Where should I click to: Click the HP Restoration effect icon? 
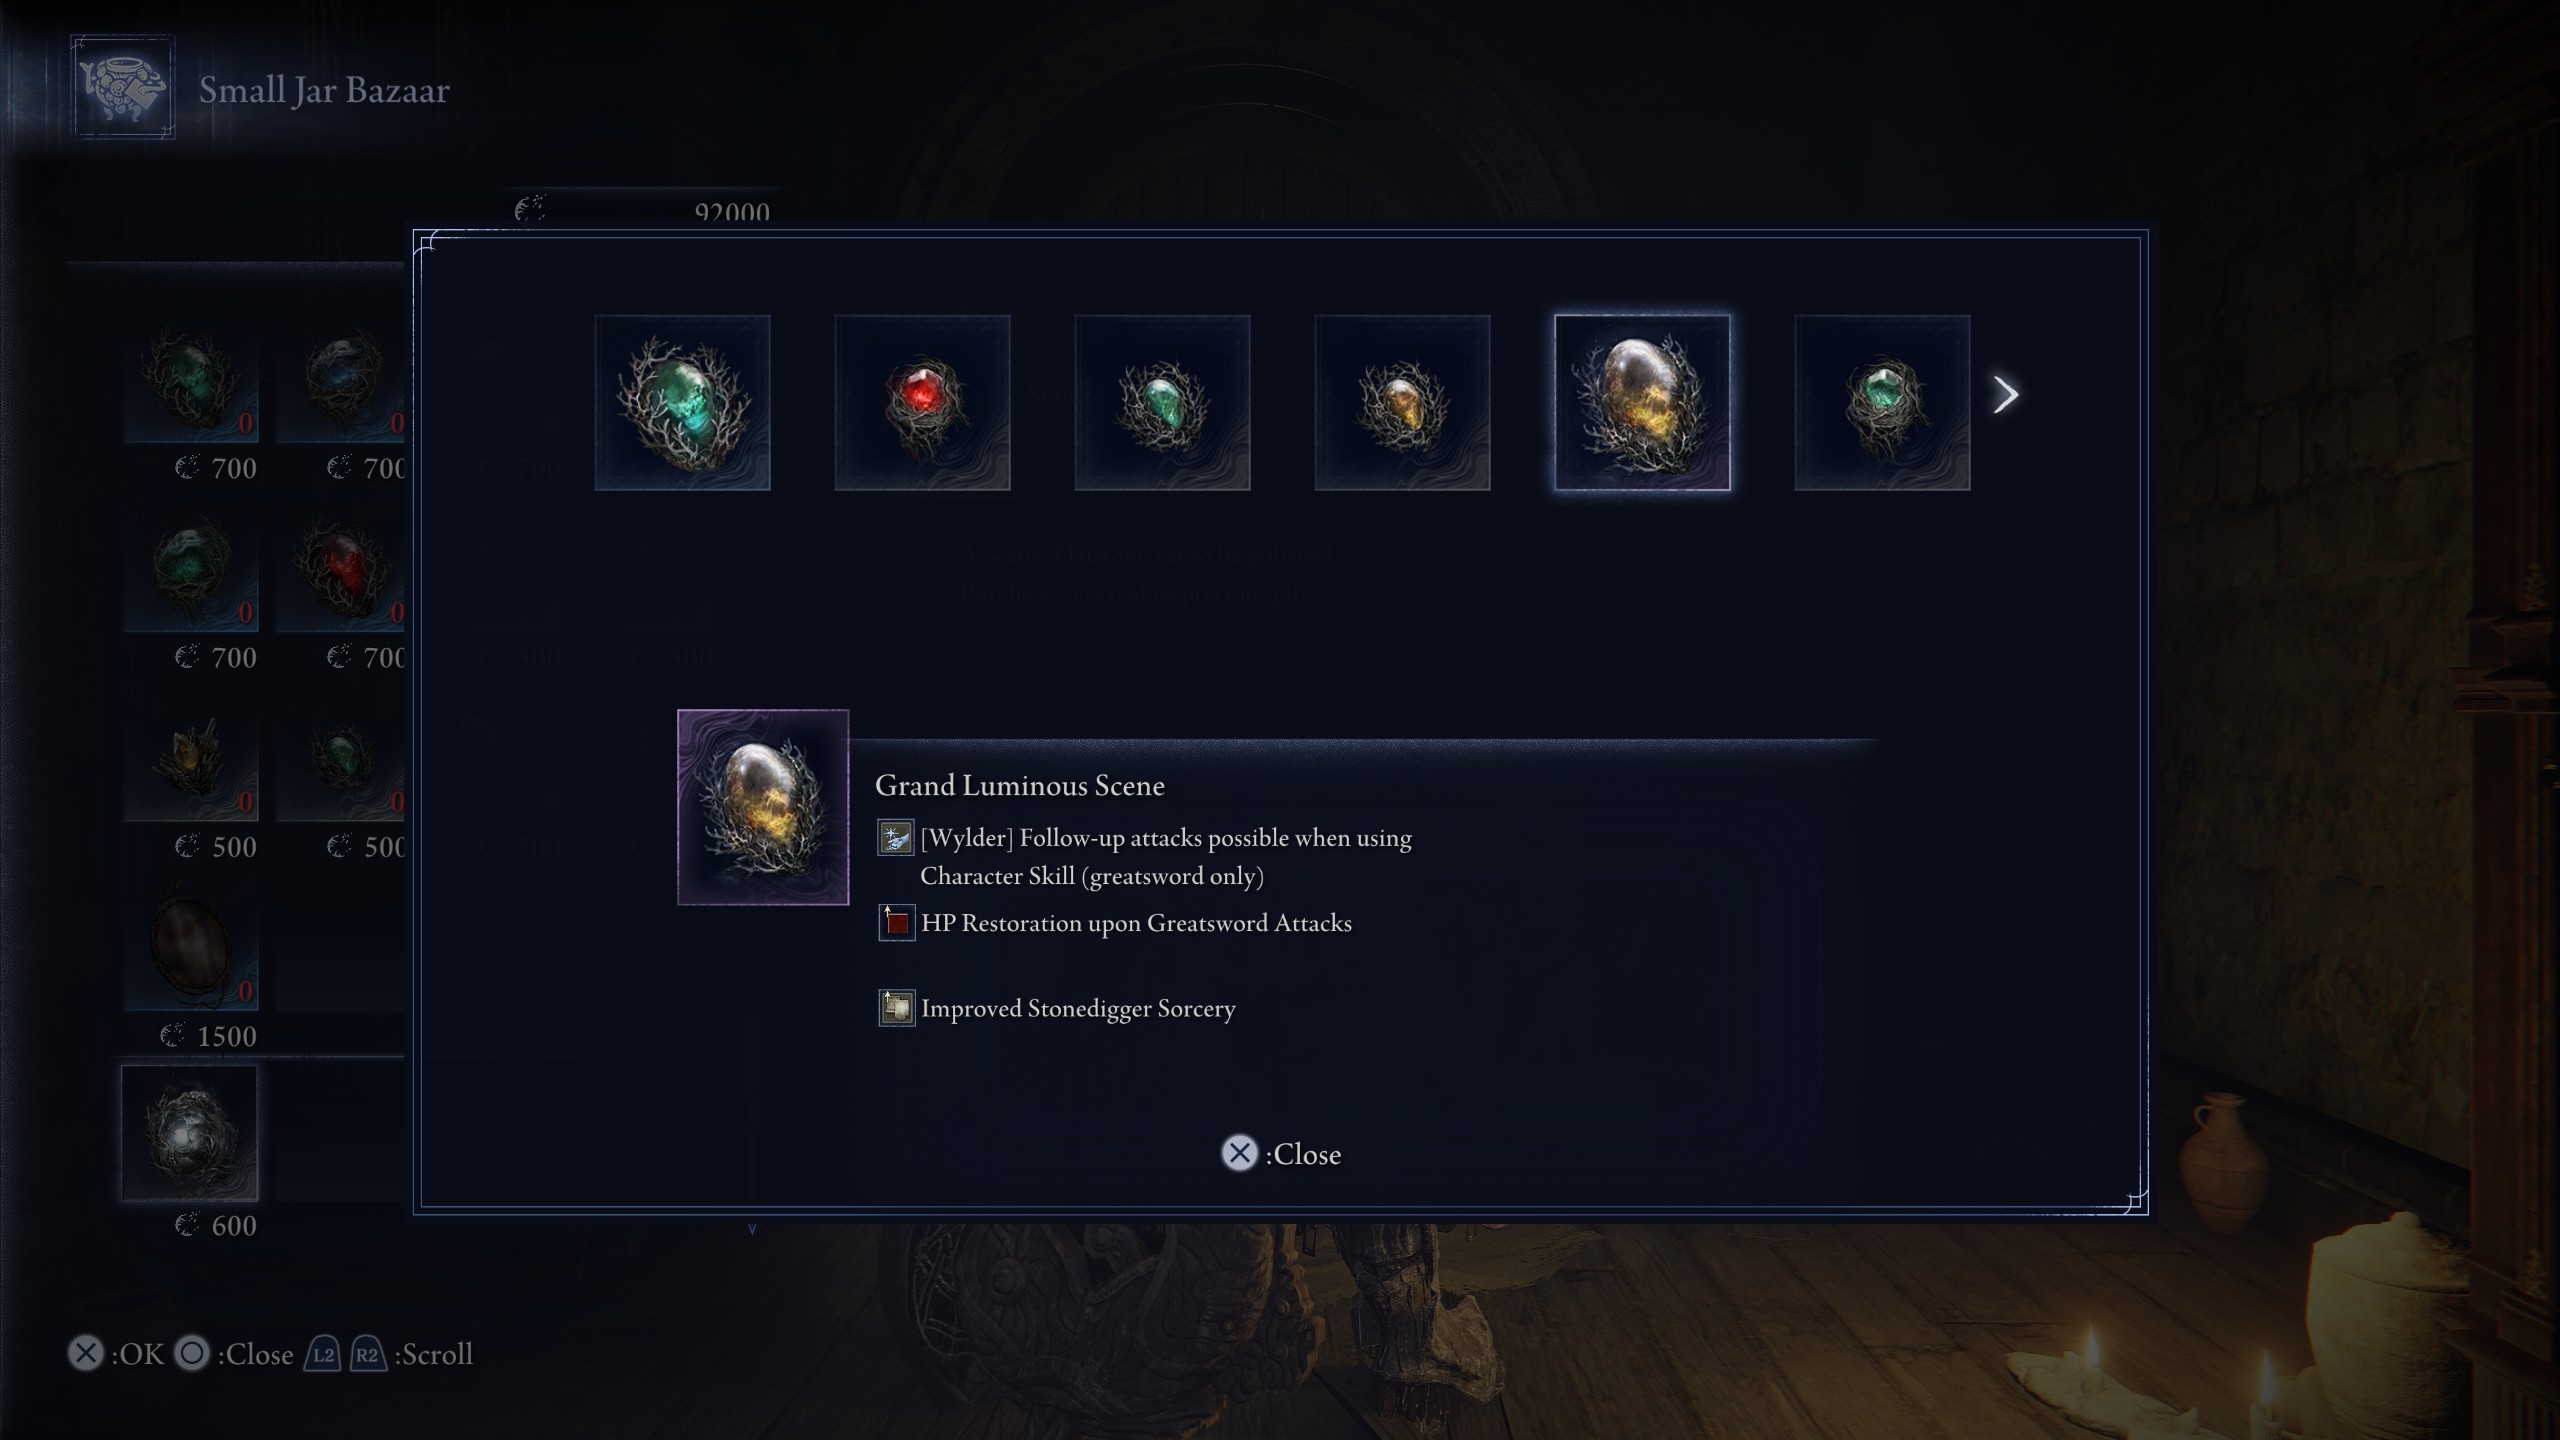point(896,923)
